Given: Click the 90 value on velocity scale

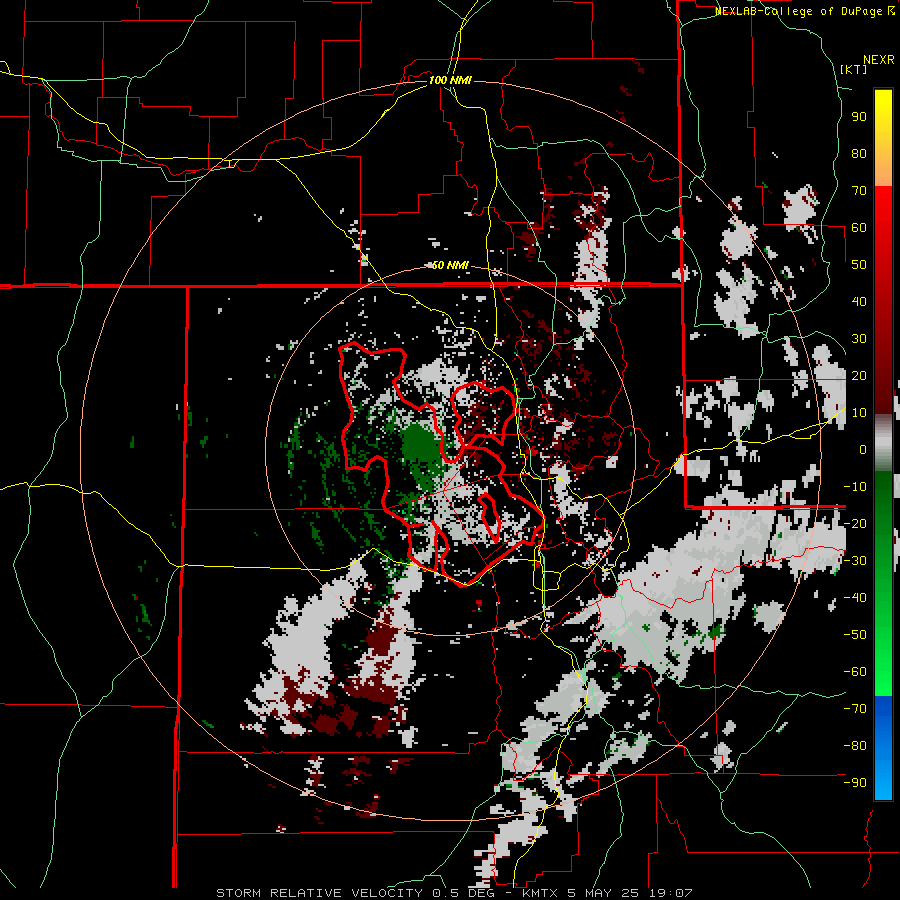Looking at the screenshot, I should [859, 117].
